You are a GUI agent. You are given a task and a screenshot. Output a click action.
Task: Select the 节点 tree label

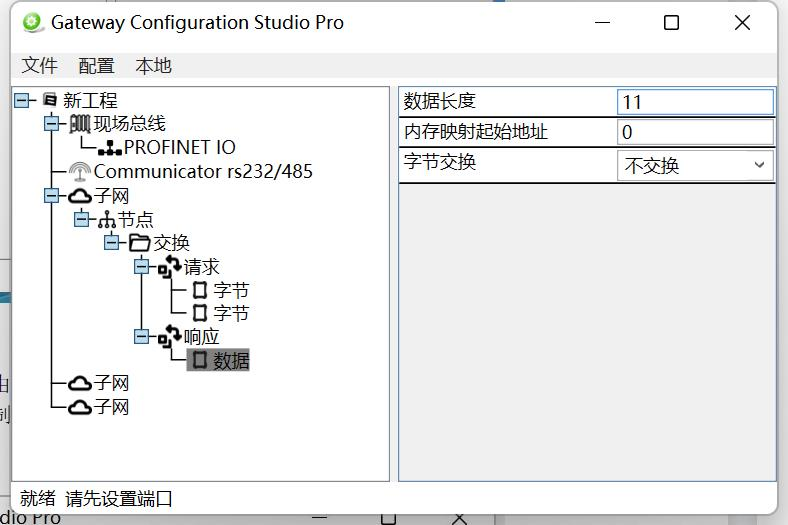pyautogui.click(x=136, y=220)
